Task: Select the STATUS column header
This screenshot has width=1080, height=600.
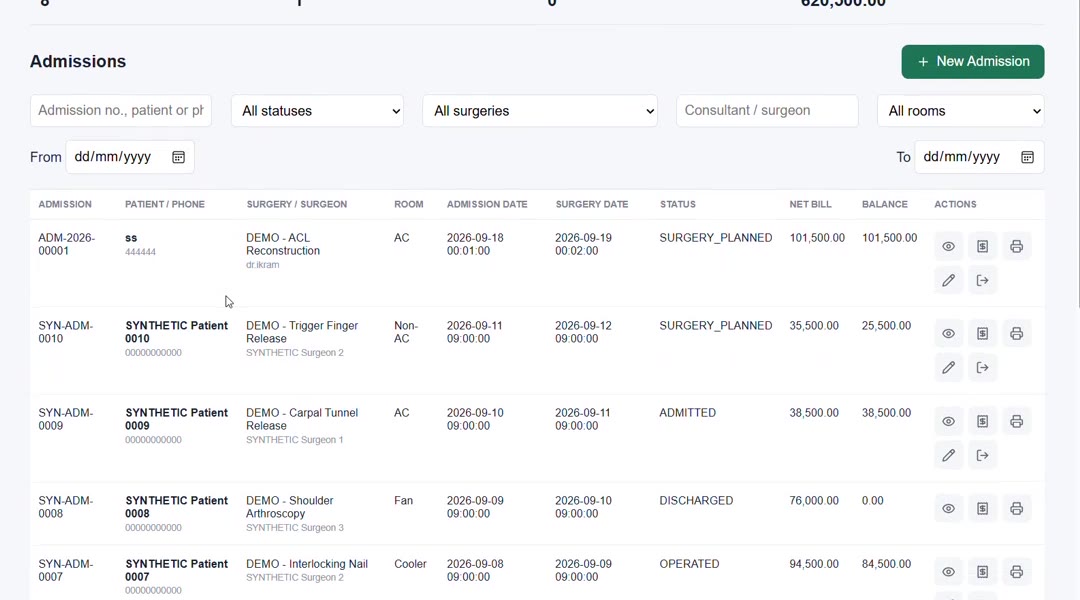Action: pos(678,205)
